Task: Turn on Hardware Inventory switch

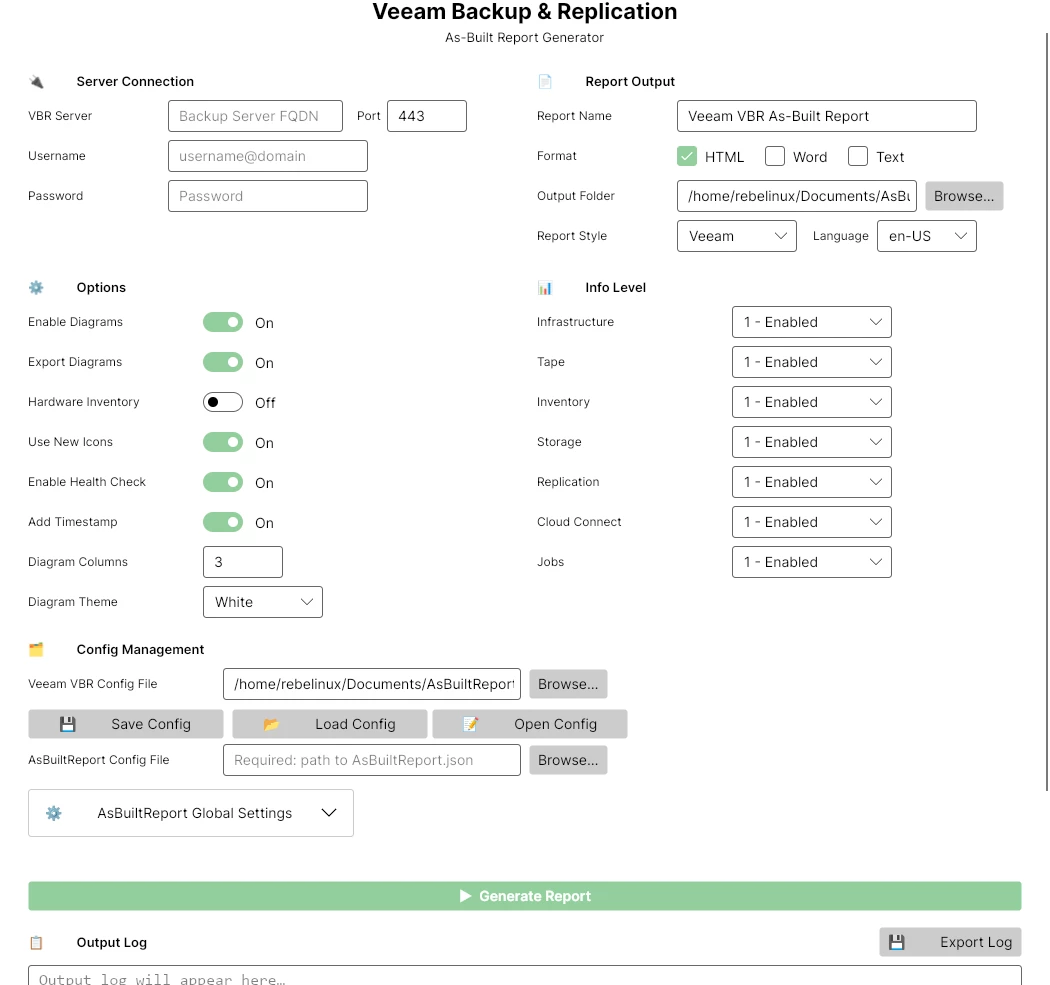Action: [223, 402]
